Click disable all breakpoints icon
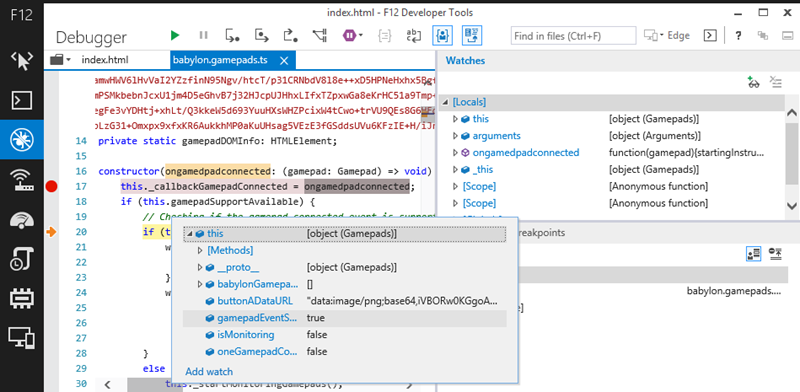The image size is (800, 392). [x=776, y=253]
